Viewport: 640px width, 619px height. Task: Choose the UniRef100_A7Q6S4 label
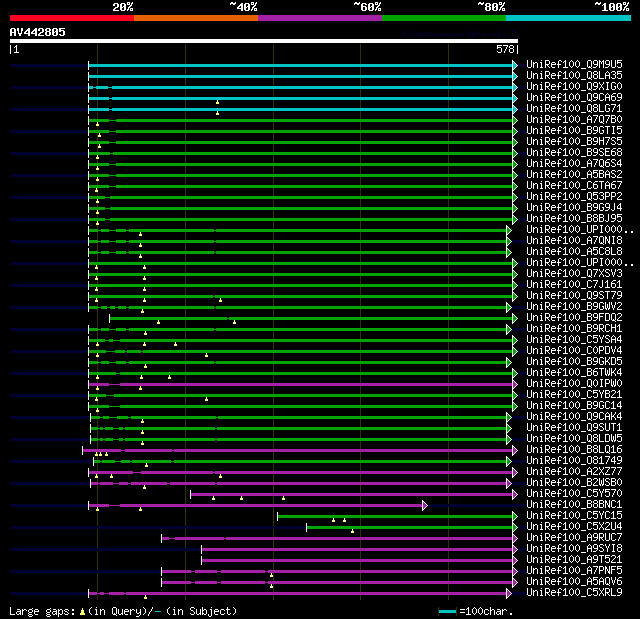pos(574,164)
